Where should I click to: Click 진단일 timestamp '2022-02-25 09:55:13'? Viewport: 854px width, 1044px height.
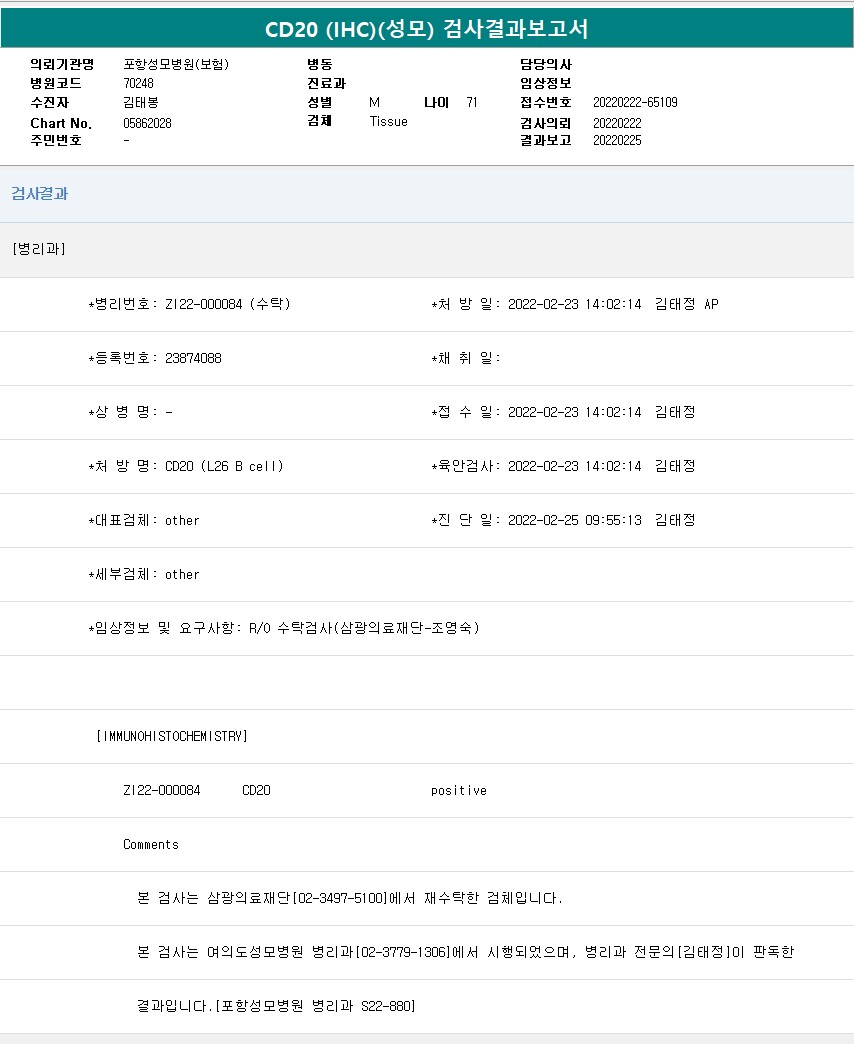coord(574,520)
